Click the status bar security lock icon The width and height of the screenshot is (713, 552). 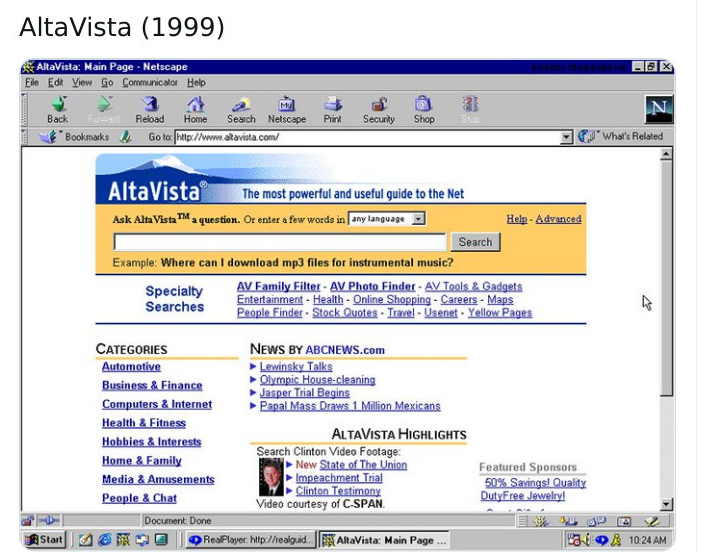tap(28, 520)
